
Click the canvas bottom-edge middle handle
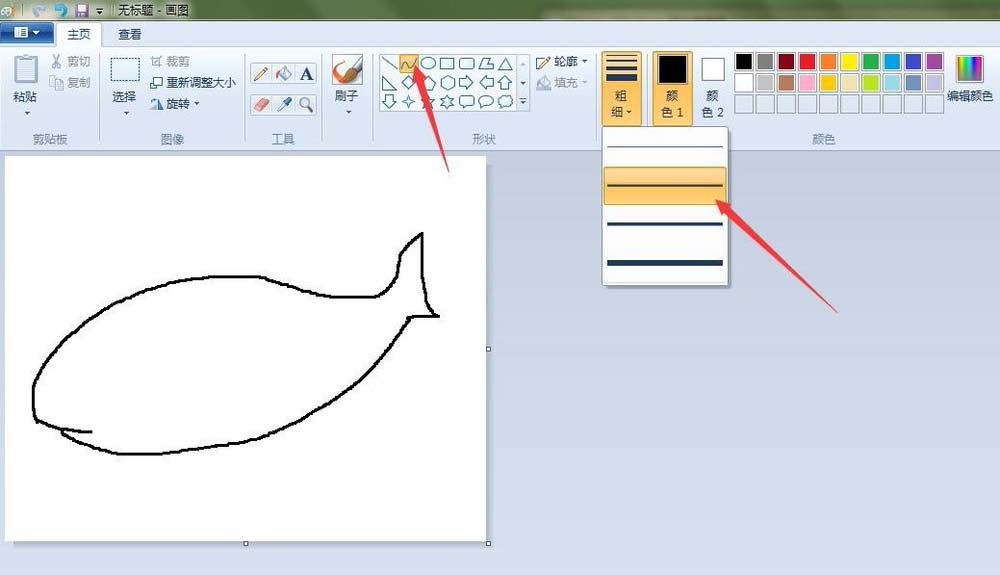click(x=246, y=543)
